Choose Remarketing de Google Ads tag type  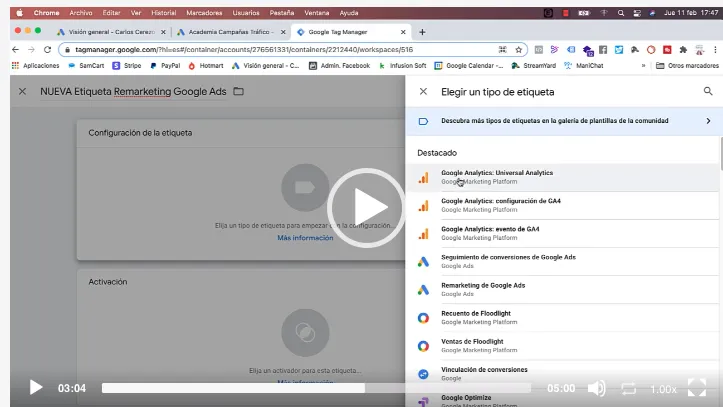click(562, 289)
